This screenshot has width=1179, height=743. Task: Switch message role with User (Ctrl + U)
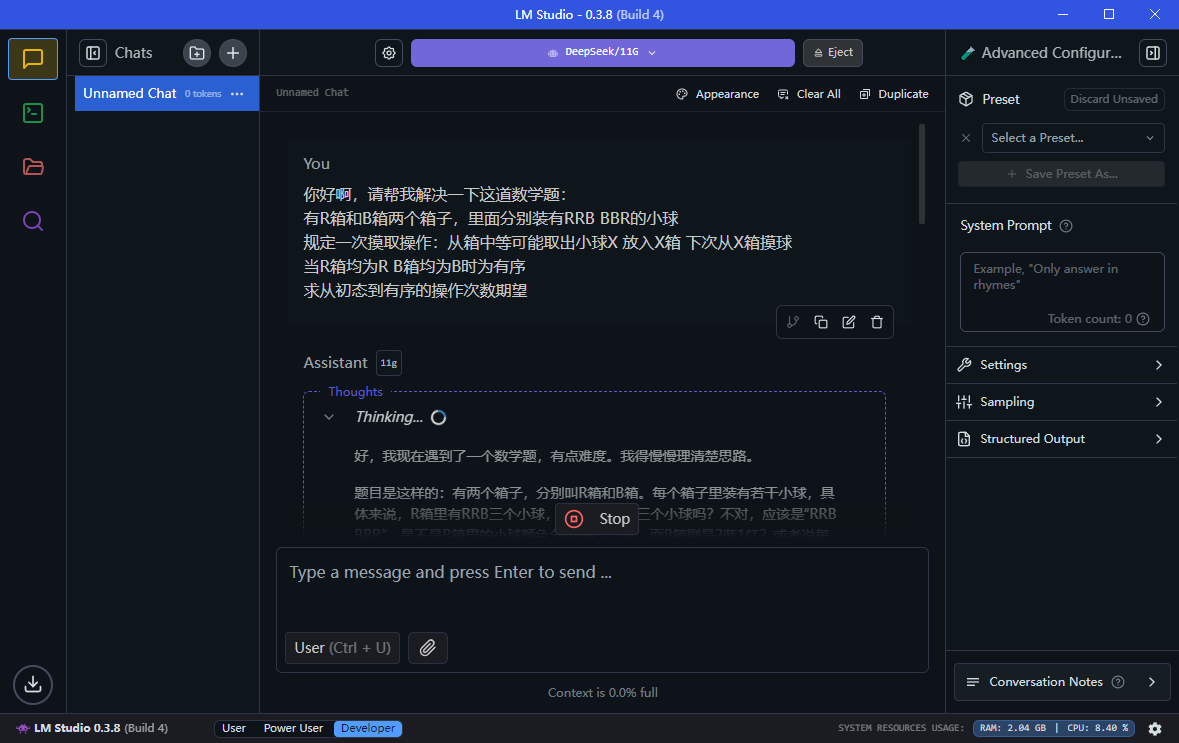pyautogui.click(x=342, y=647)
